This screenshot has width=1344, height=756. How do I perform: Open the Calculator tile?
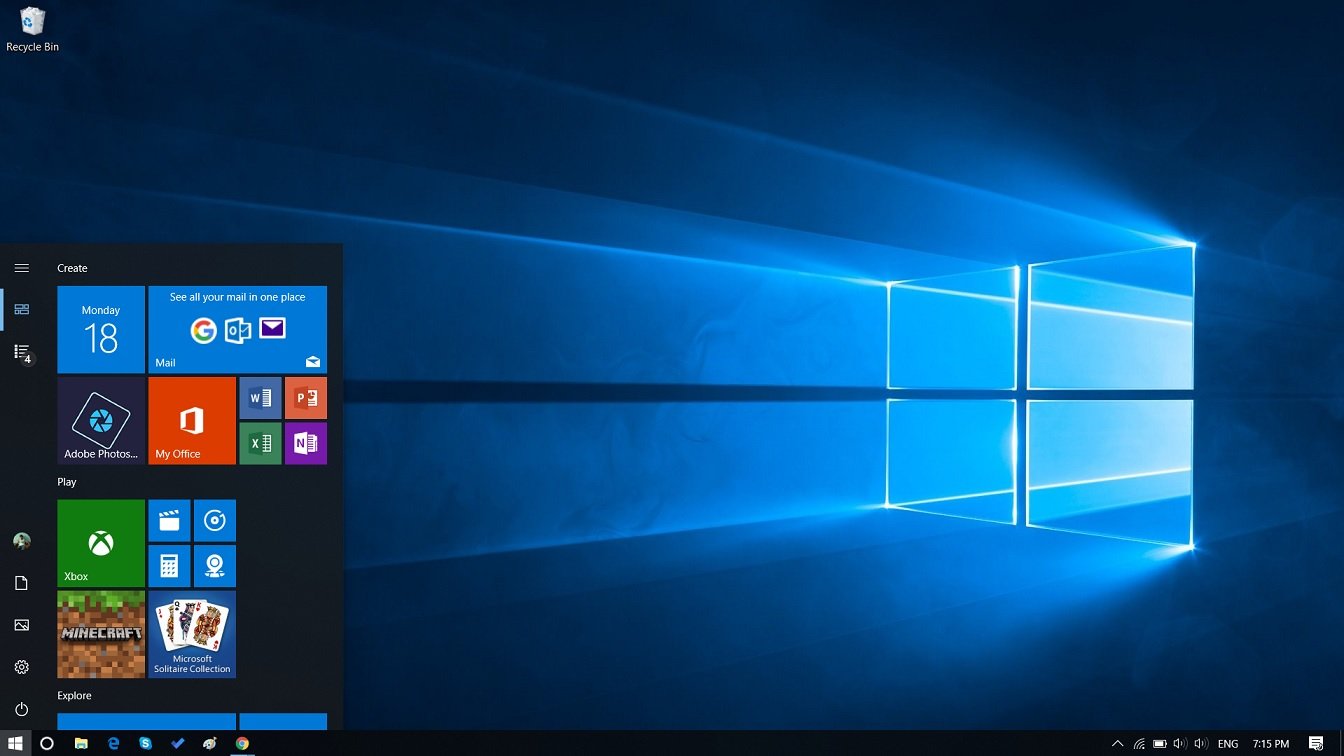pos(169,566)
